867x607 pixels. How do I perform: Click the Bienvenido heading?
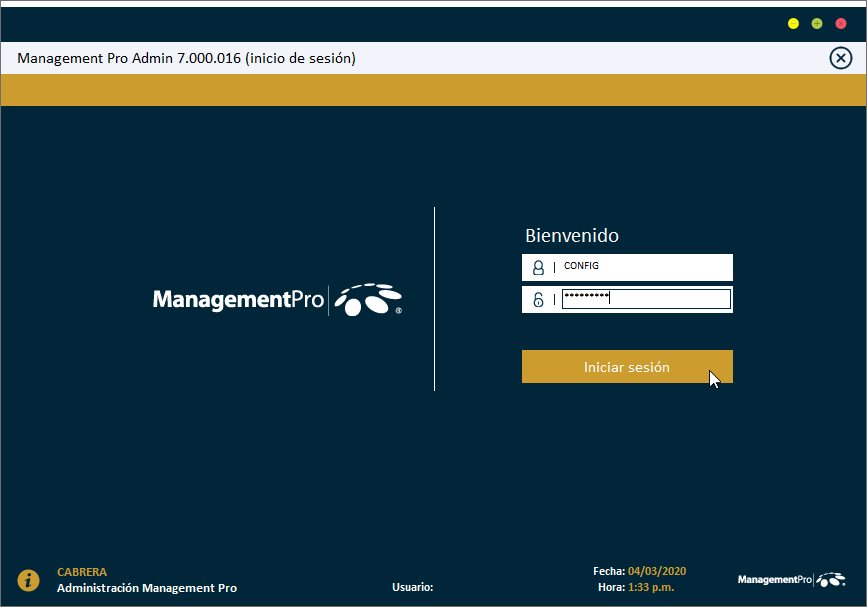coord(572,235)
